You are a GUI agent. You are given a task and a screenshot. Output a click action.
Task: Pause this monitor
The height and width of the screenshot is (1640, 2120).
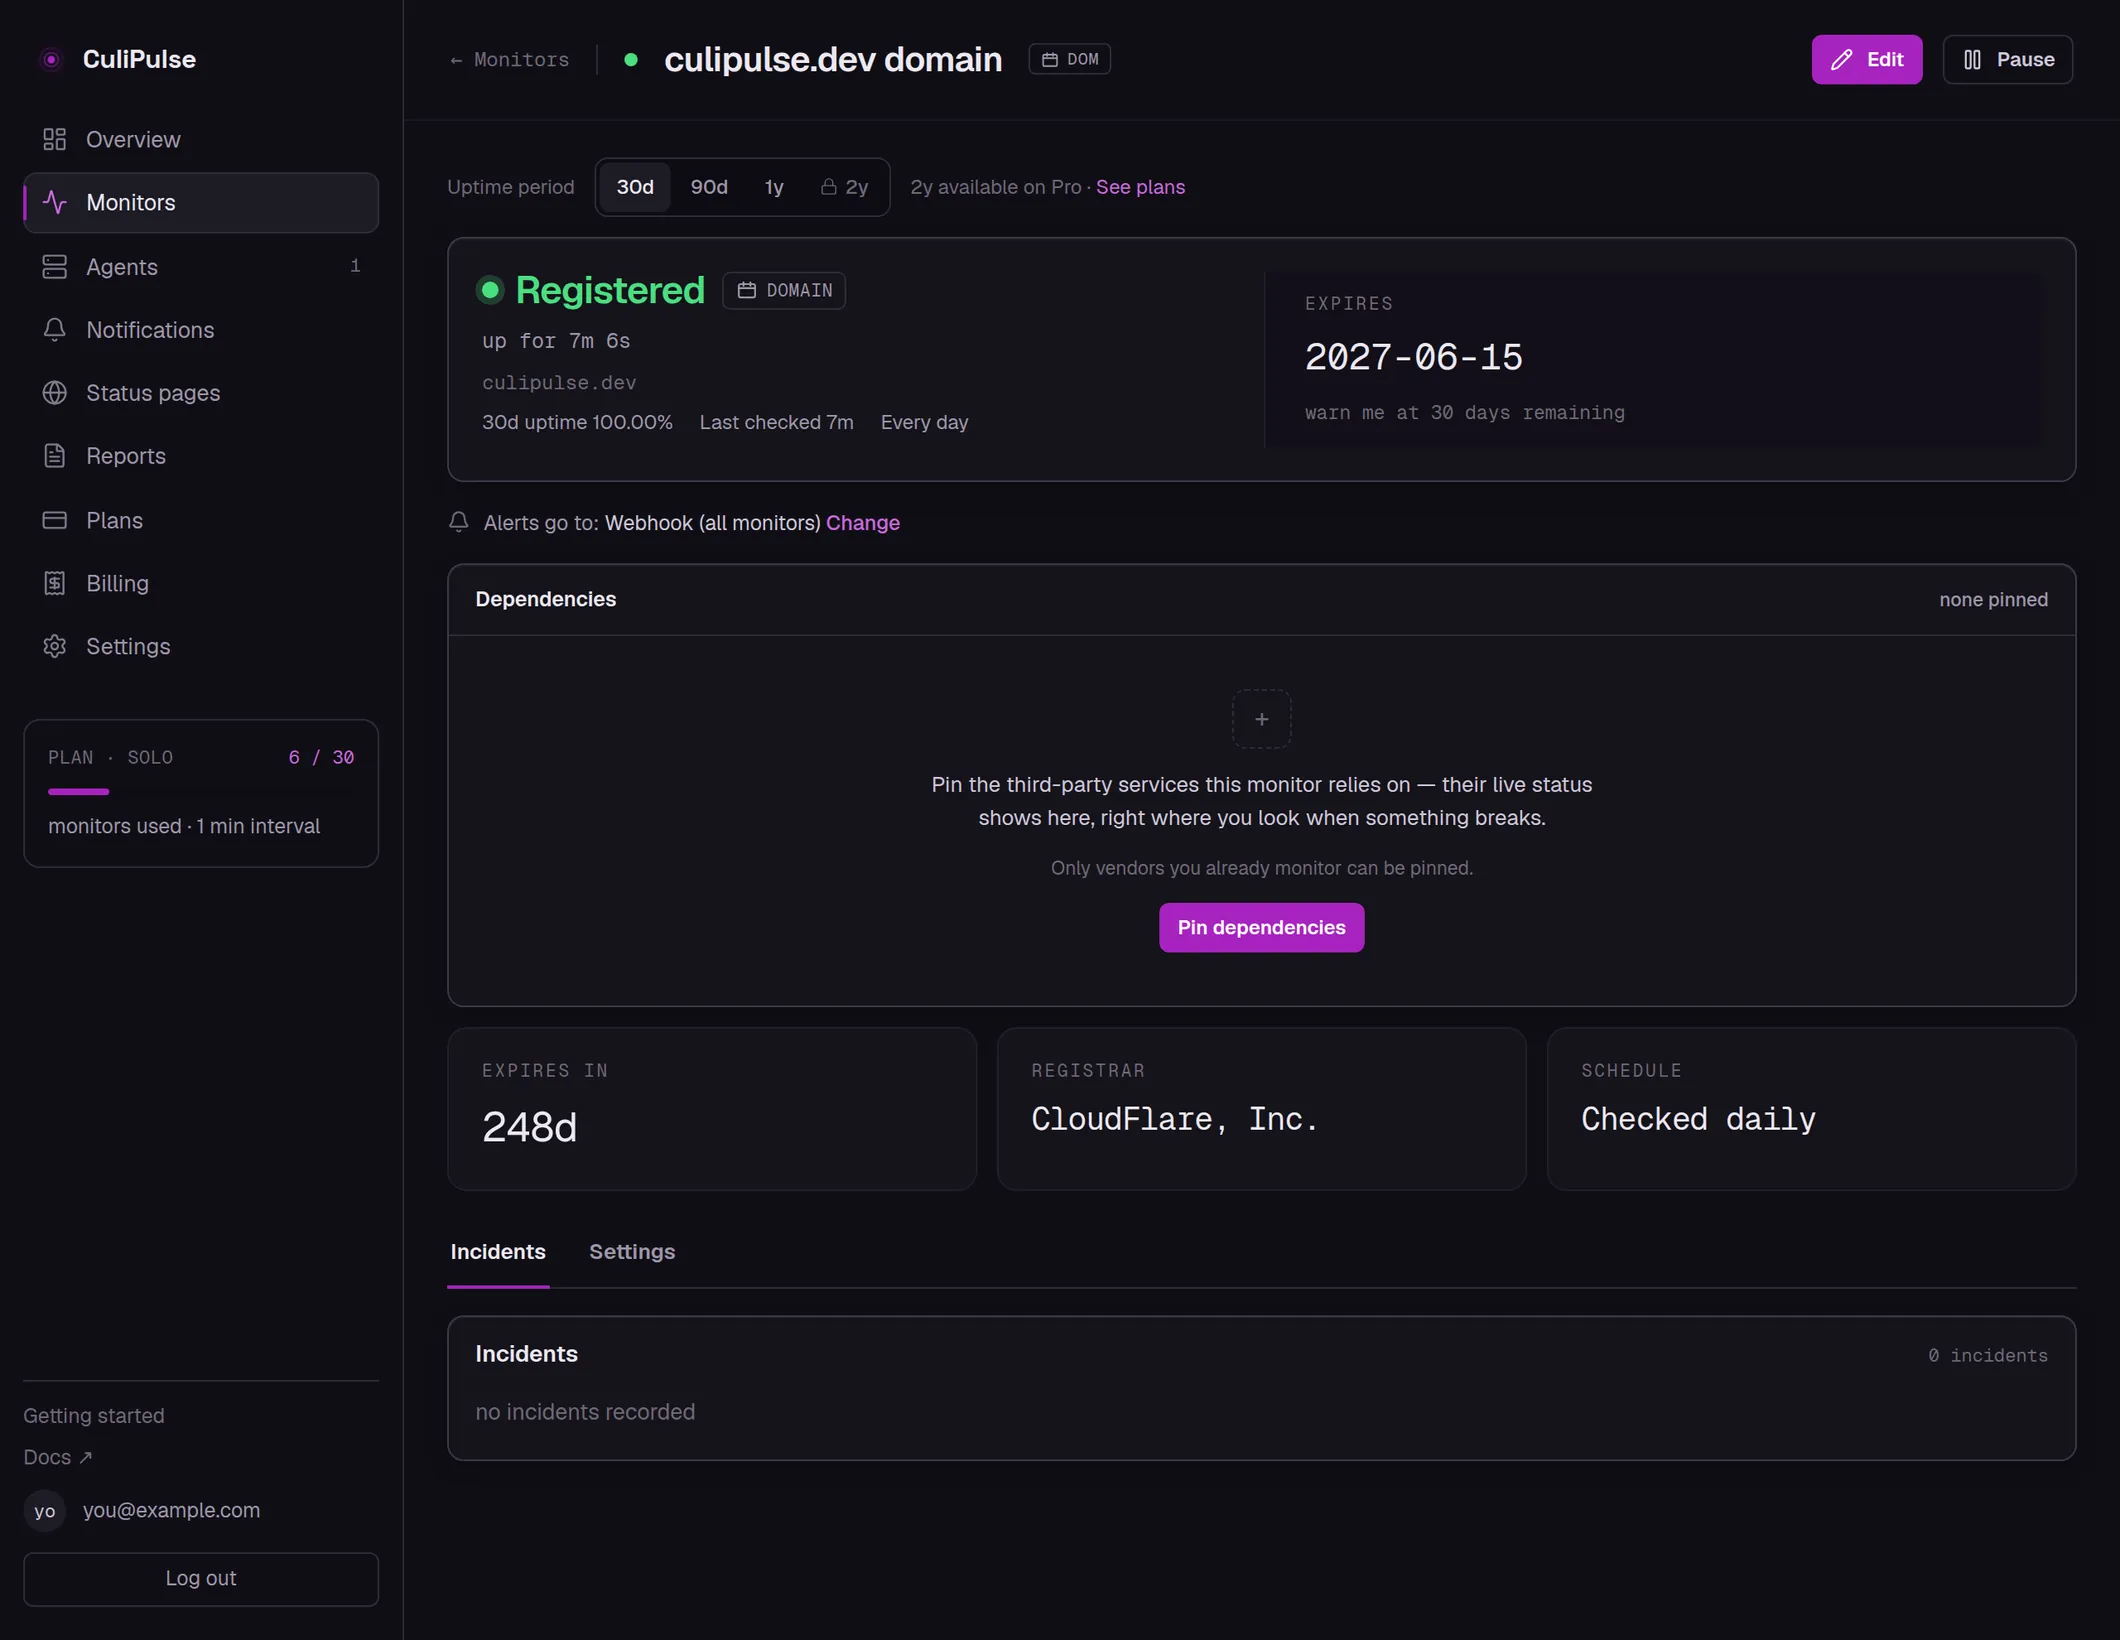(x=2007, y=59)
